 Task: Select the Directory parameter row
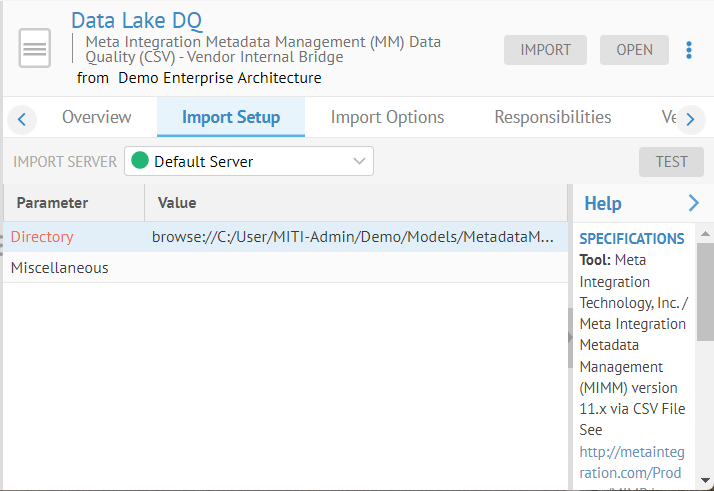(42, 237)
